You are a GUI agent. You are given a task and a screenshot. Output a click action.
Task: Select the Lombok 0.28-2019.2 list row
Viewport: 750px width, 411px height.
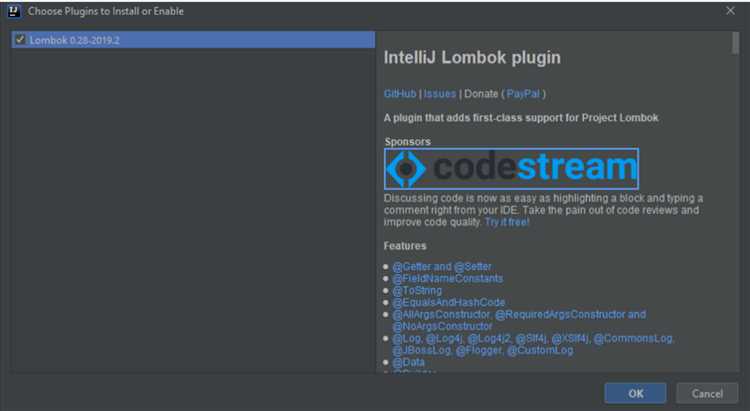pyautogui.click(x=193, y=40)
